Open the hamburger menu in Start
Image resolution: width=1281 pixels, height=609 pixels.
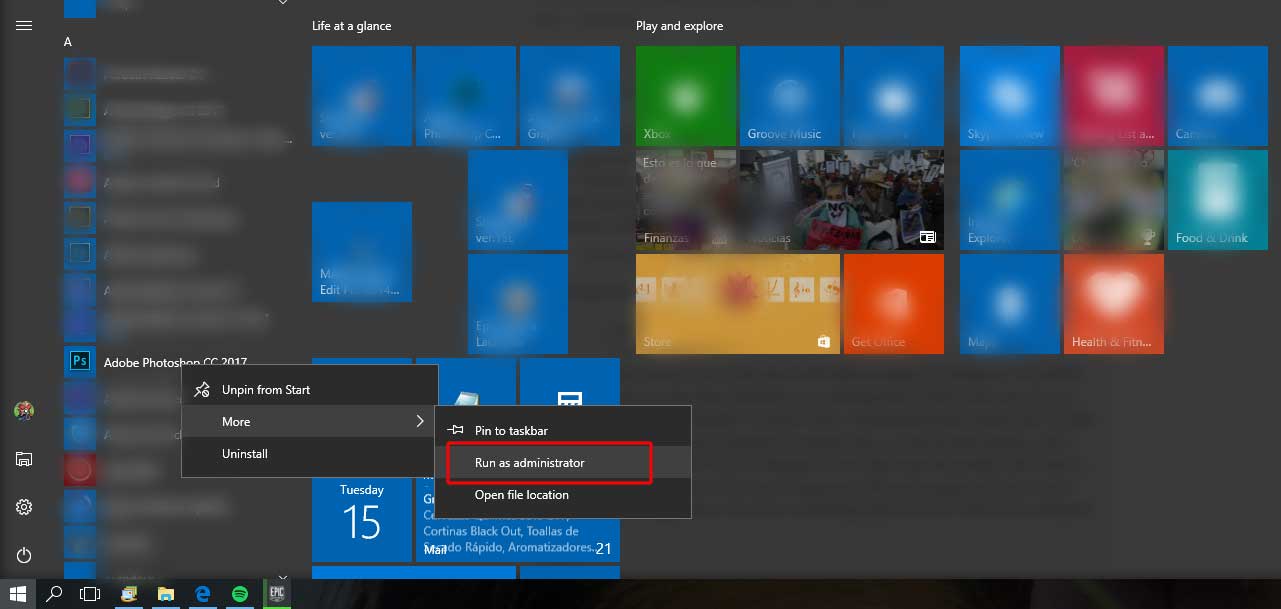tap(24, 26)
